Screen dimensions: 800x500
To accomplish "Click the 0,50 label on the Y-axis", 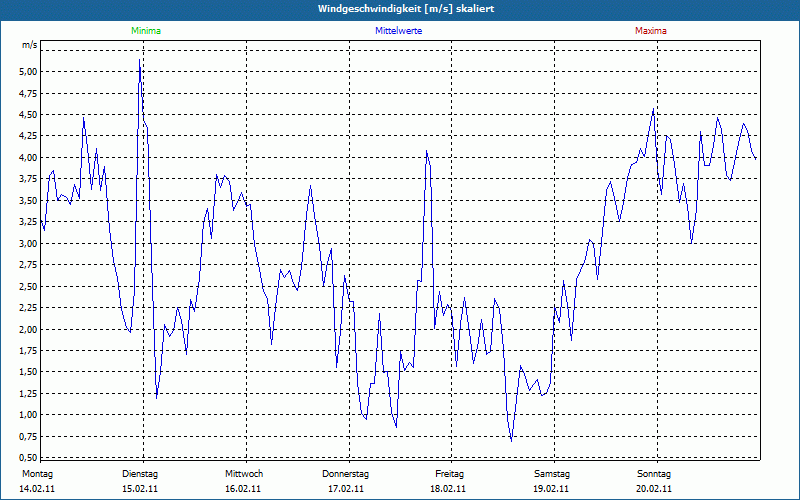I will [27, 458].
